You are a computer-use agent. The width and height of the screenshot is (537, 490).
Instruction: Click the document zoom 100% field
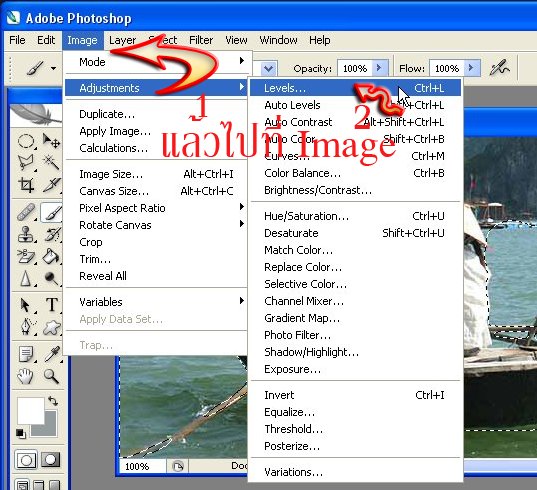click(x=143, y=466)
